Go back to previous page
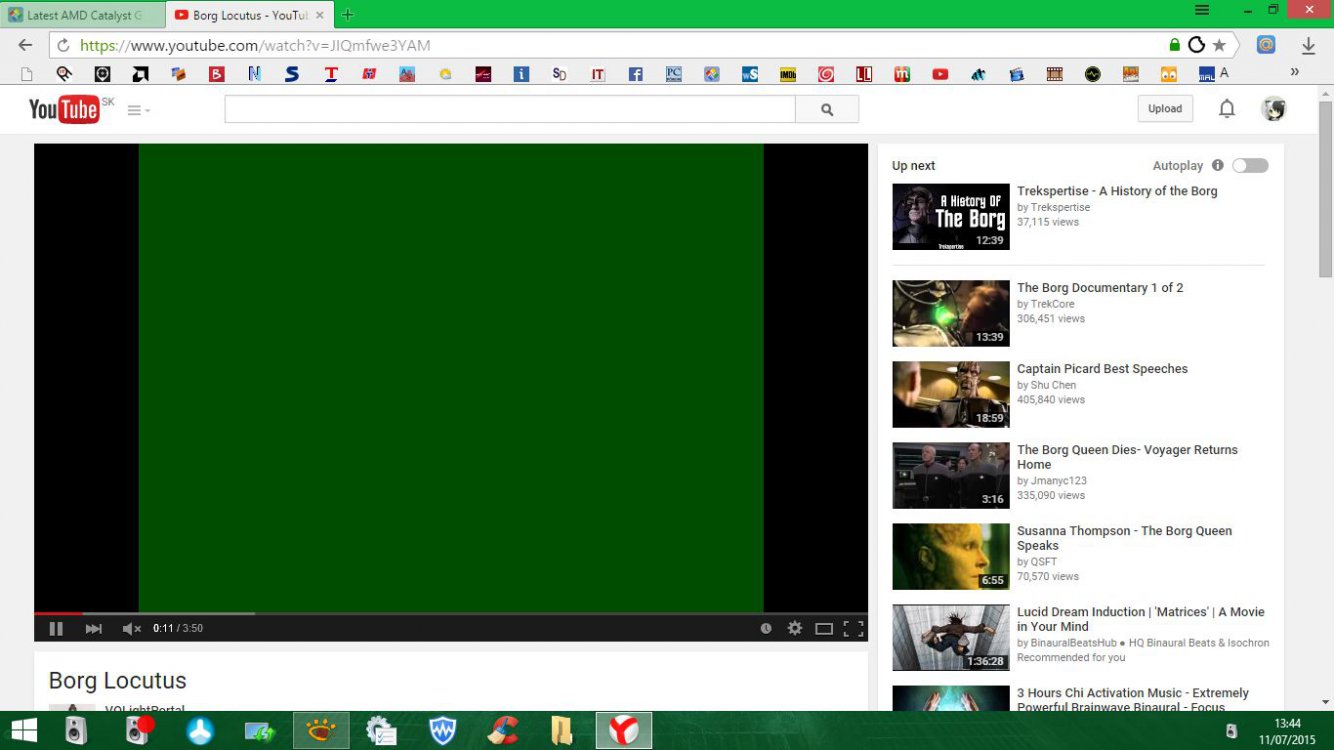The height and width of the screenshot is (750, 1334). pyautogui.click(x=25, y=45)
